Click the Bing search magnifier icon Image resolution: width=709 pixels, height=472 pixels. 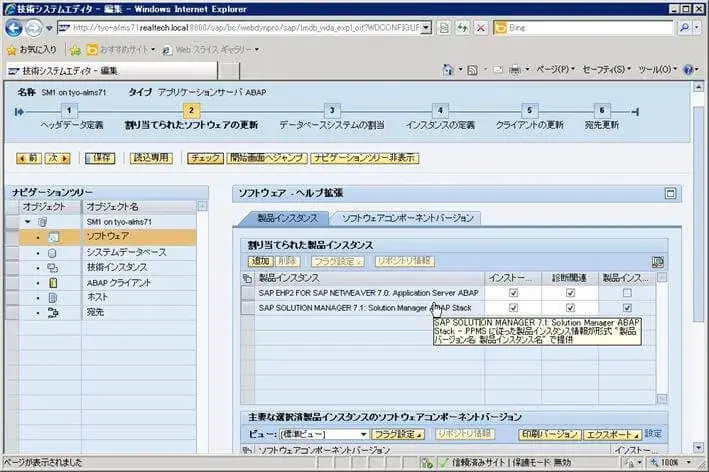[x=684, y=28]
